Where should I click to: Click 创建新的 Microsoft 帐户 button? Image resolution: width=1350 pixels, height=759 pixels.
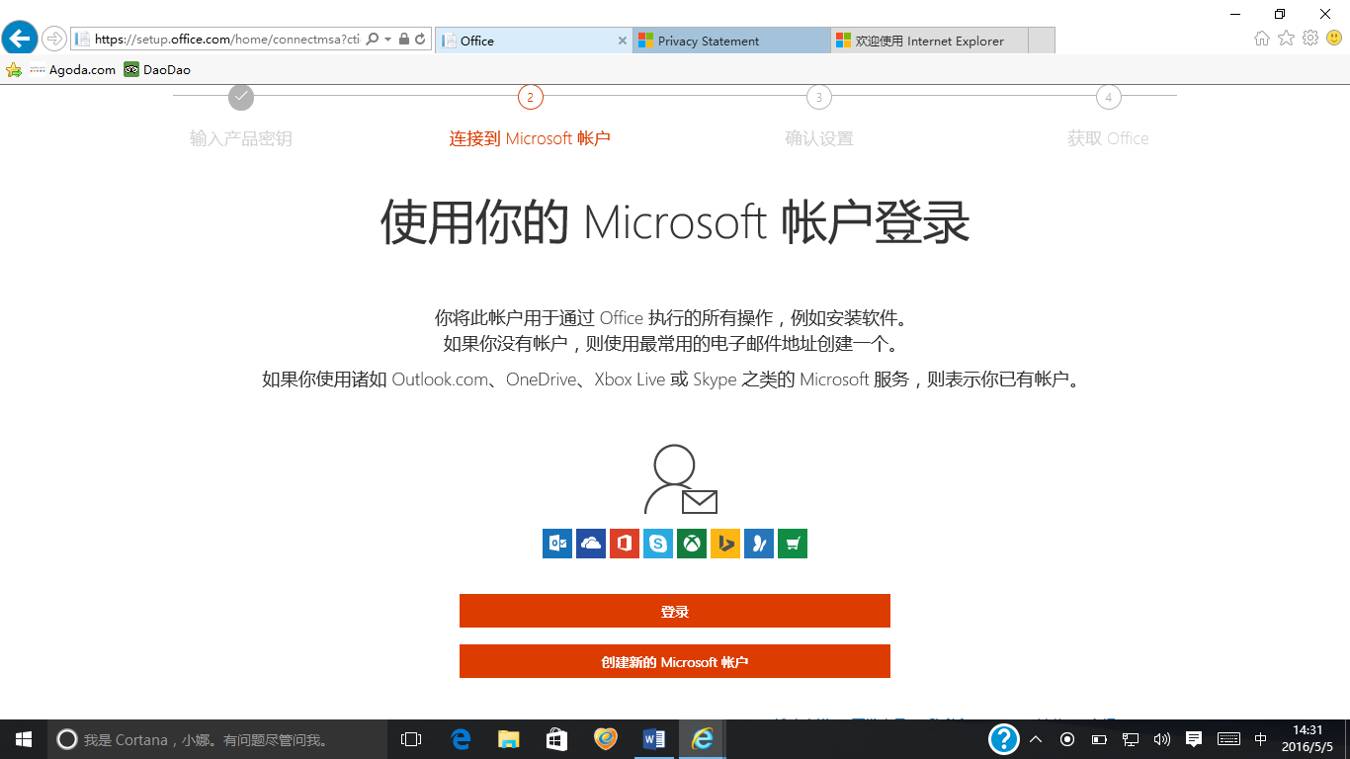(x=674, y=661)
